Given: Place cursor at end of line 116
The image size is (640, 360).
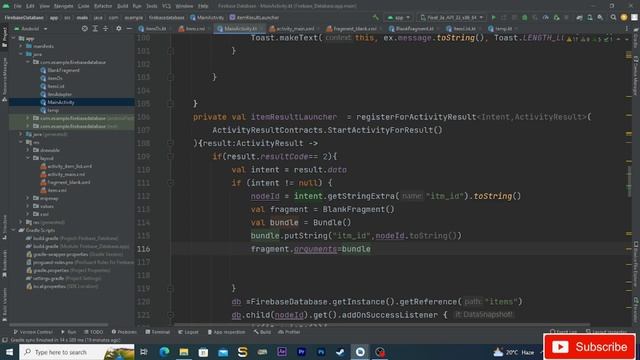Looking at the screenshot, I should coord(371,249).
